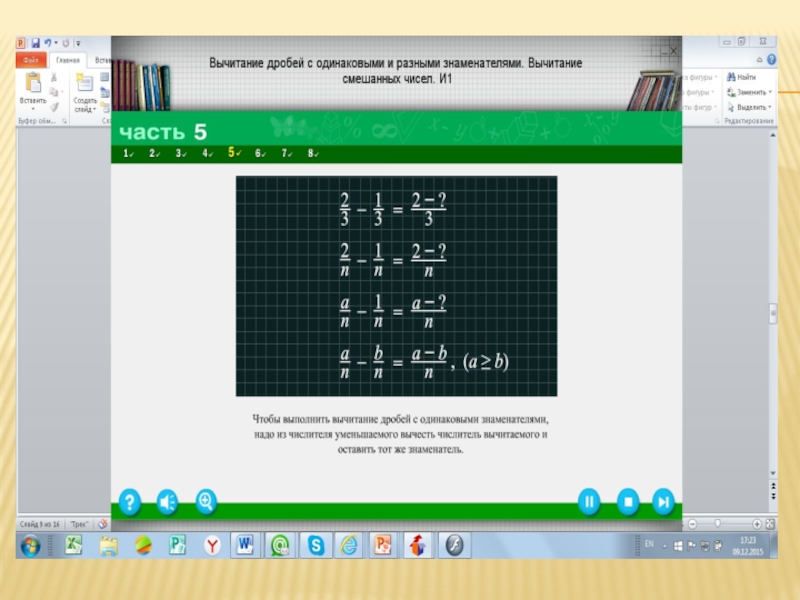800x600 pixels.
Task: Click the spell check icon in the status bar
Action: pyautogui.click(x=103, y=524)
